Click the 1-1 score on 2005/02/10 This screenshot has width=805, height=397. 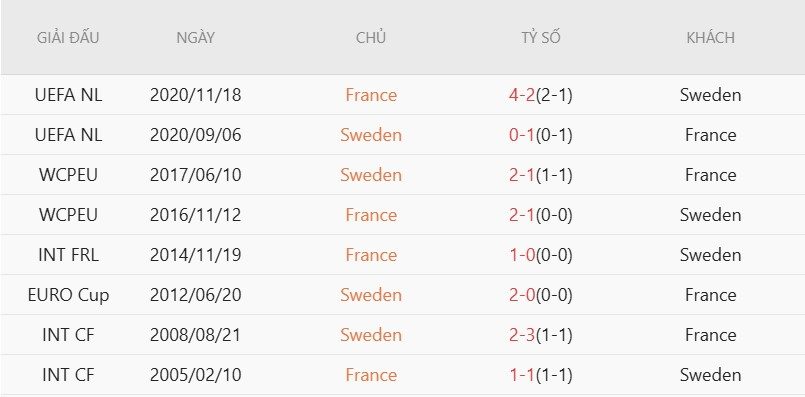pos(522,375)
